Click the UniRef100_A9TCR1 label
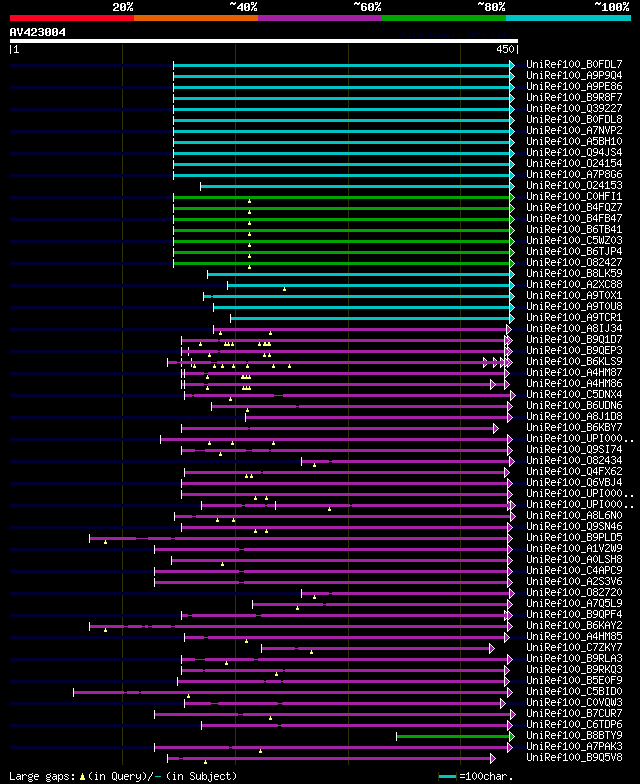The height and width of the screenshot is (784, 640). tap(574, 318)
